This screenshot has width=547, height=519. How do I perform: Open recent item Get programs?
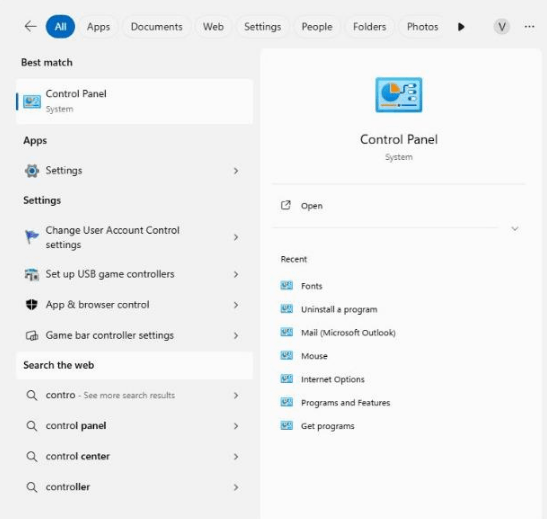tap(328, 426)
